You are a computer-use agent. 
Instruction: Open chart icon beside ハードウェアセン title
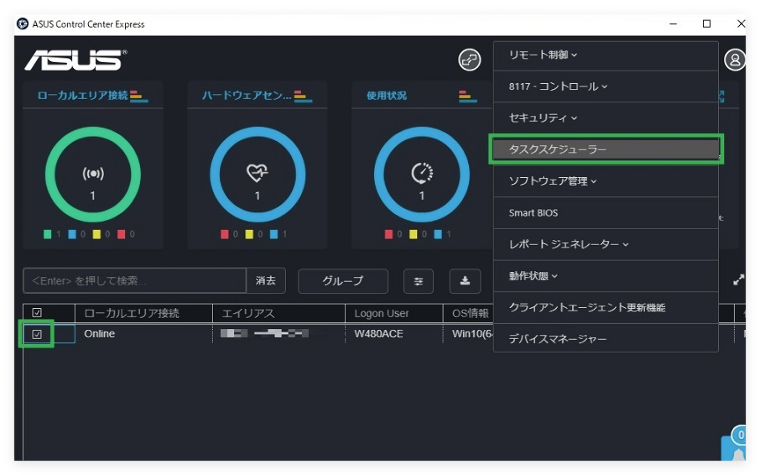tap(303, 95)
